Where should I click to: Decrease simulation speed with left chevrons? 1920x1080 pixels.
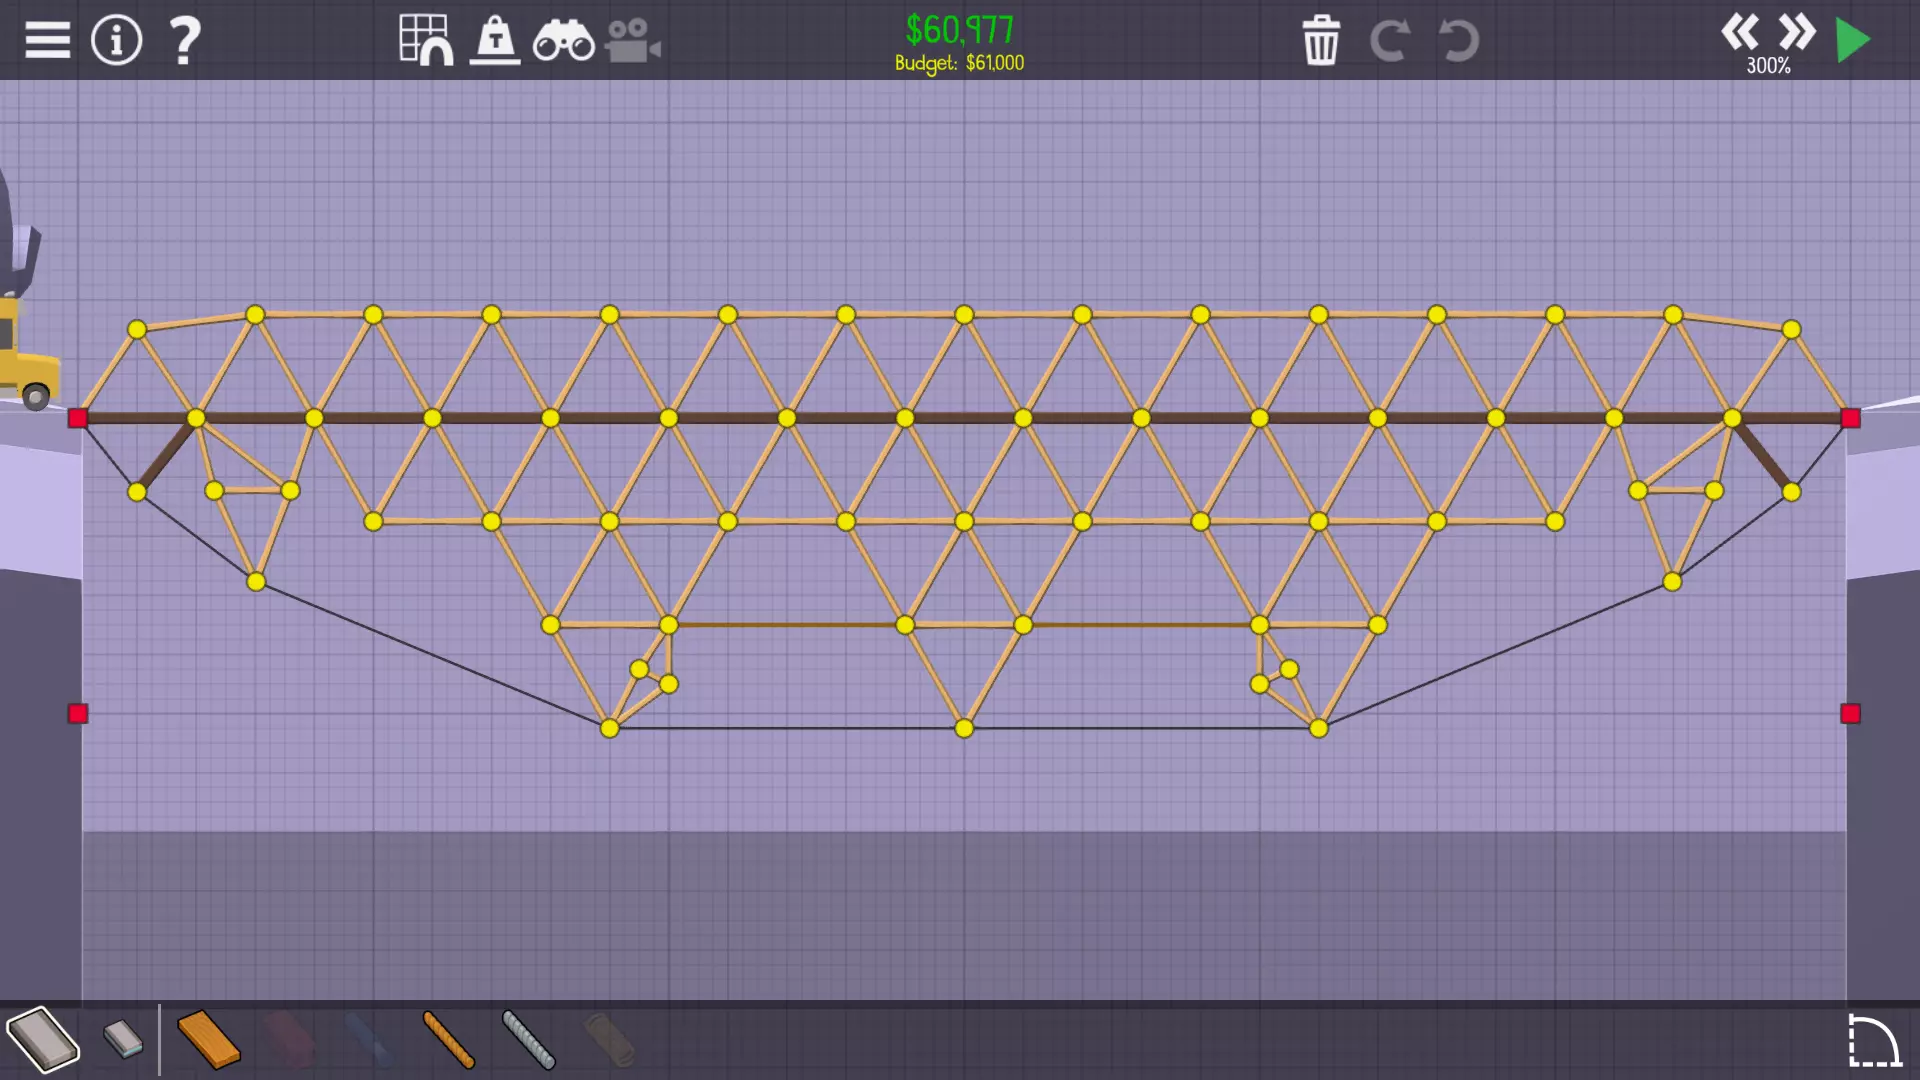pyautogui.click(x=1740, y=32)
